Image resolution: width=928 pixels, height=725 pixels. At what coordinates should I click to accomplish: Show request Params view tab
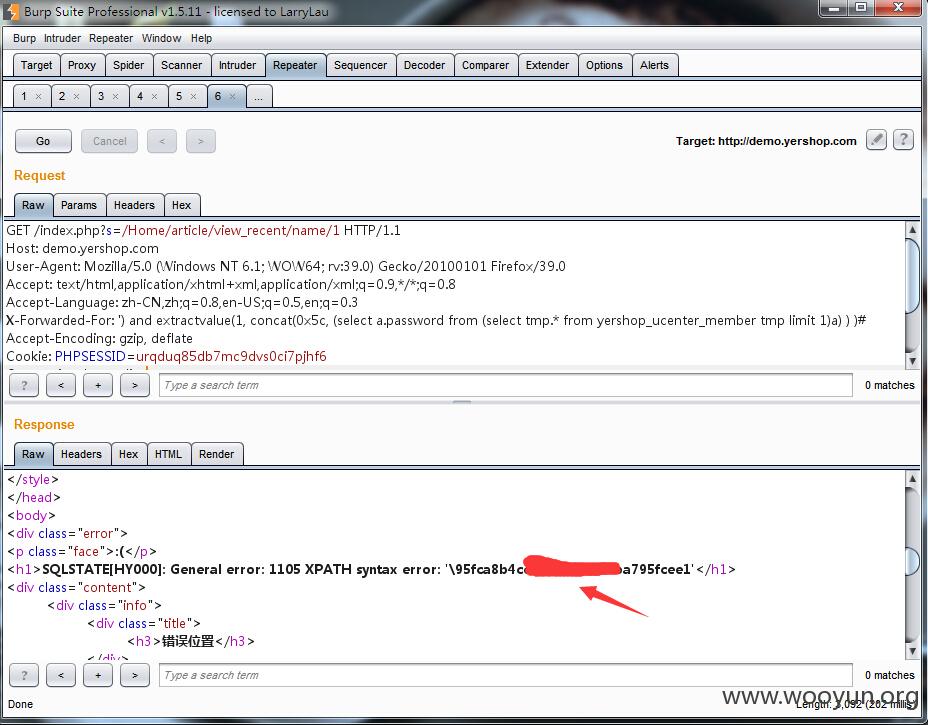[x=79, y=205]
